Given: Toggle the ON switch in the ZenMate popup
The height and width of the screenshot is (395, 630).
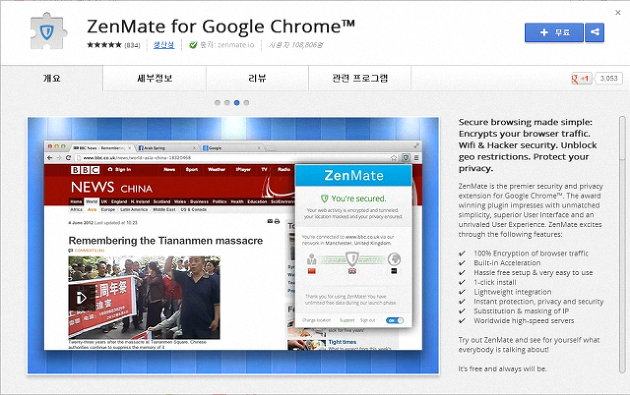Looking at the screenshot, I should point(395,320).
